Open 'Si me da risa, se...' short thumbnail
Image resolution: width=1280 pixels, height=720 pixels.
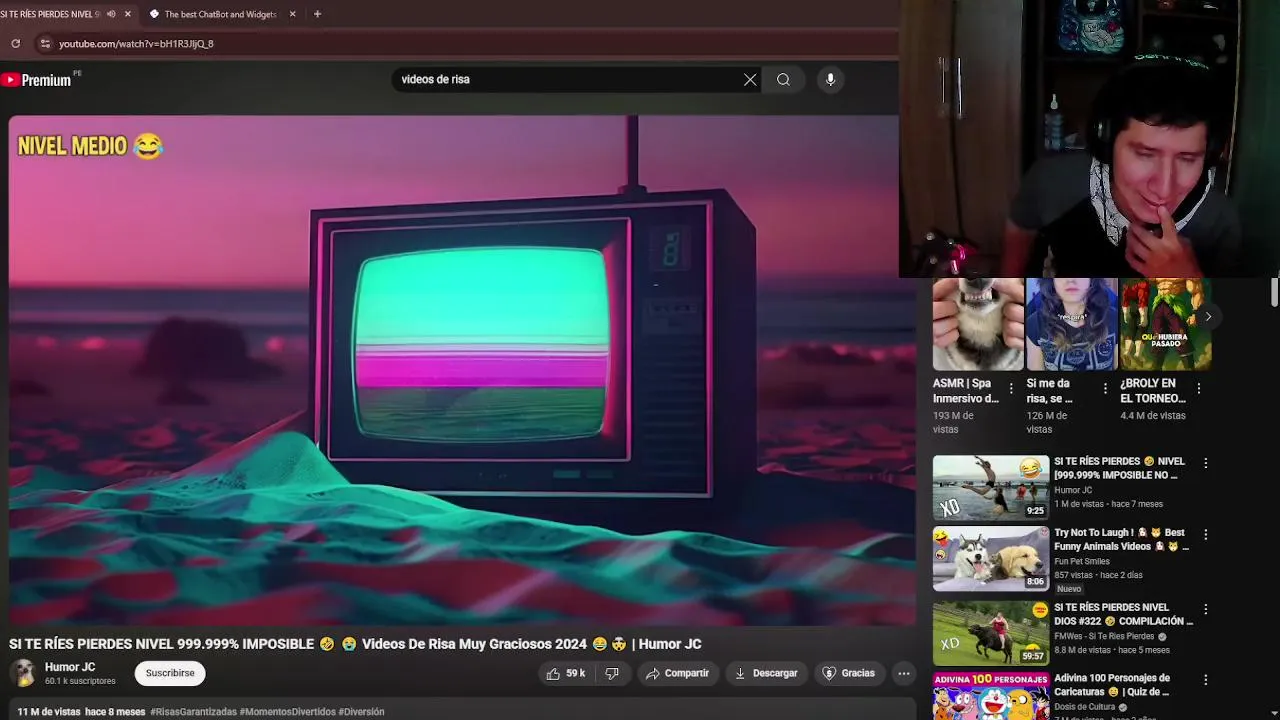pyautogui.click(x=1071, y=324)
